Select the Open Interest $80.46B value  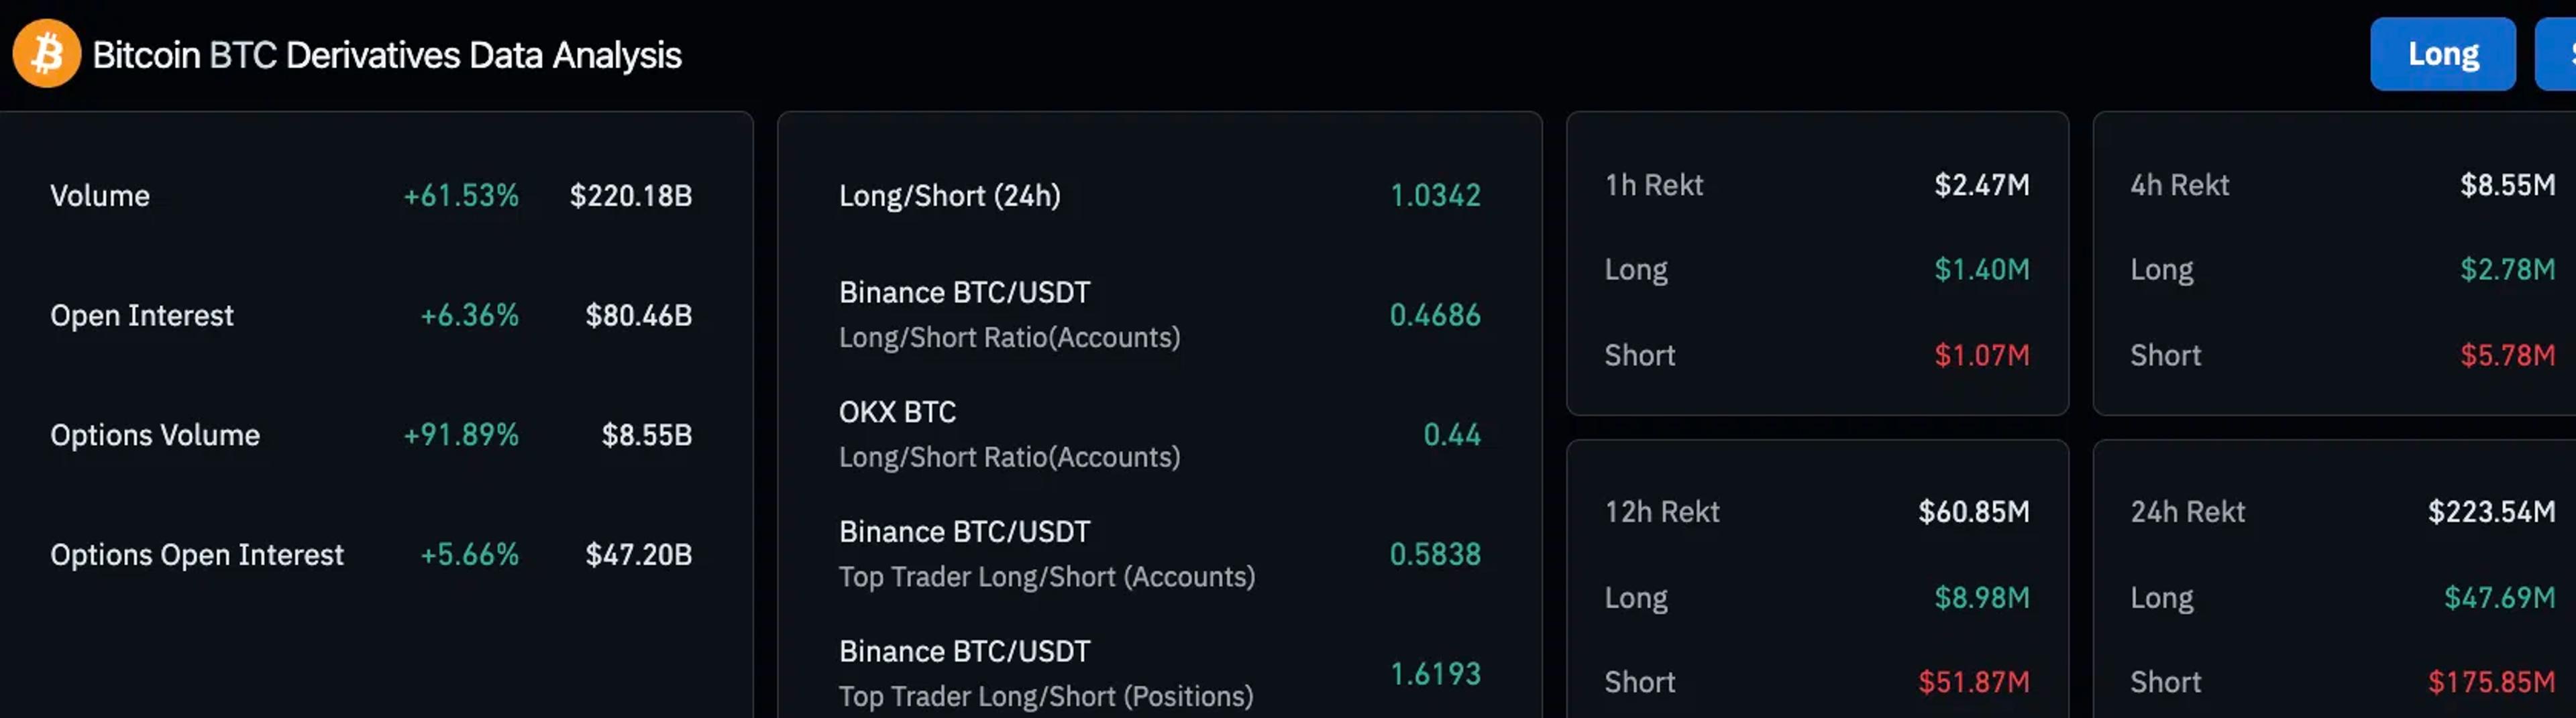pos(638,315)
